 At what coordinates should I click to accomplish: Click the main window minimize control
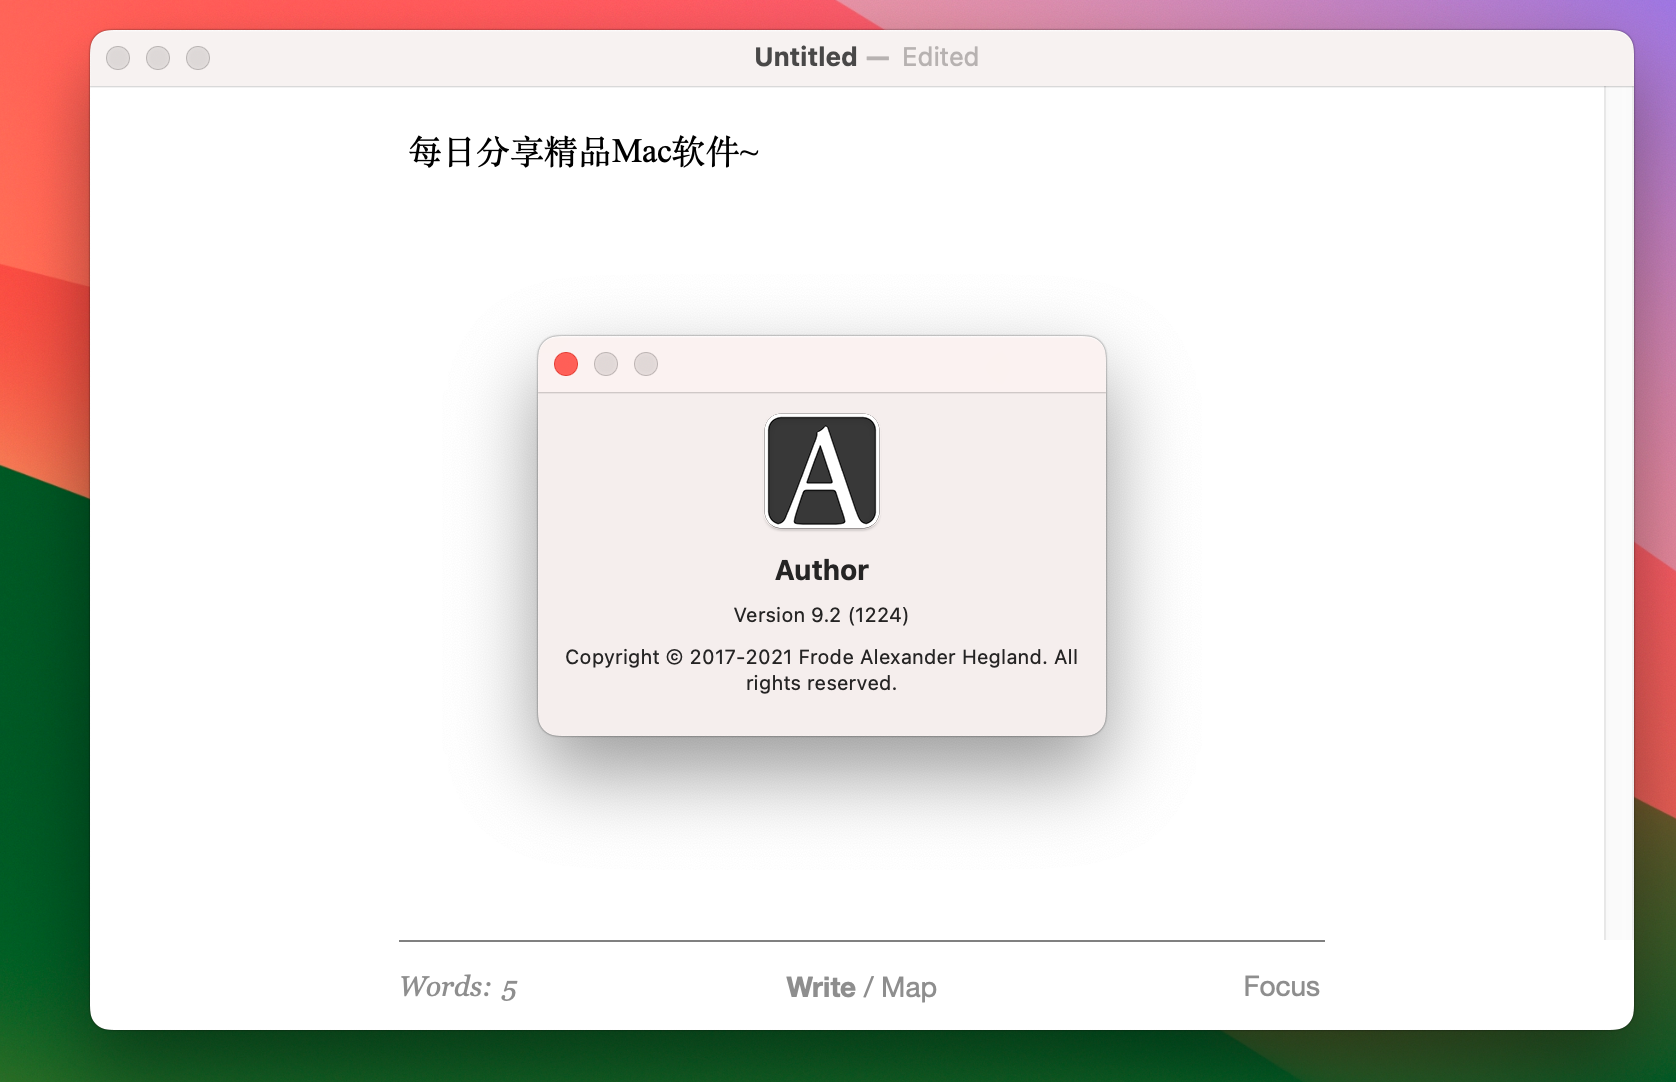[157, 58]
